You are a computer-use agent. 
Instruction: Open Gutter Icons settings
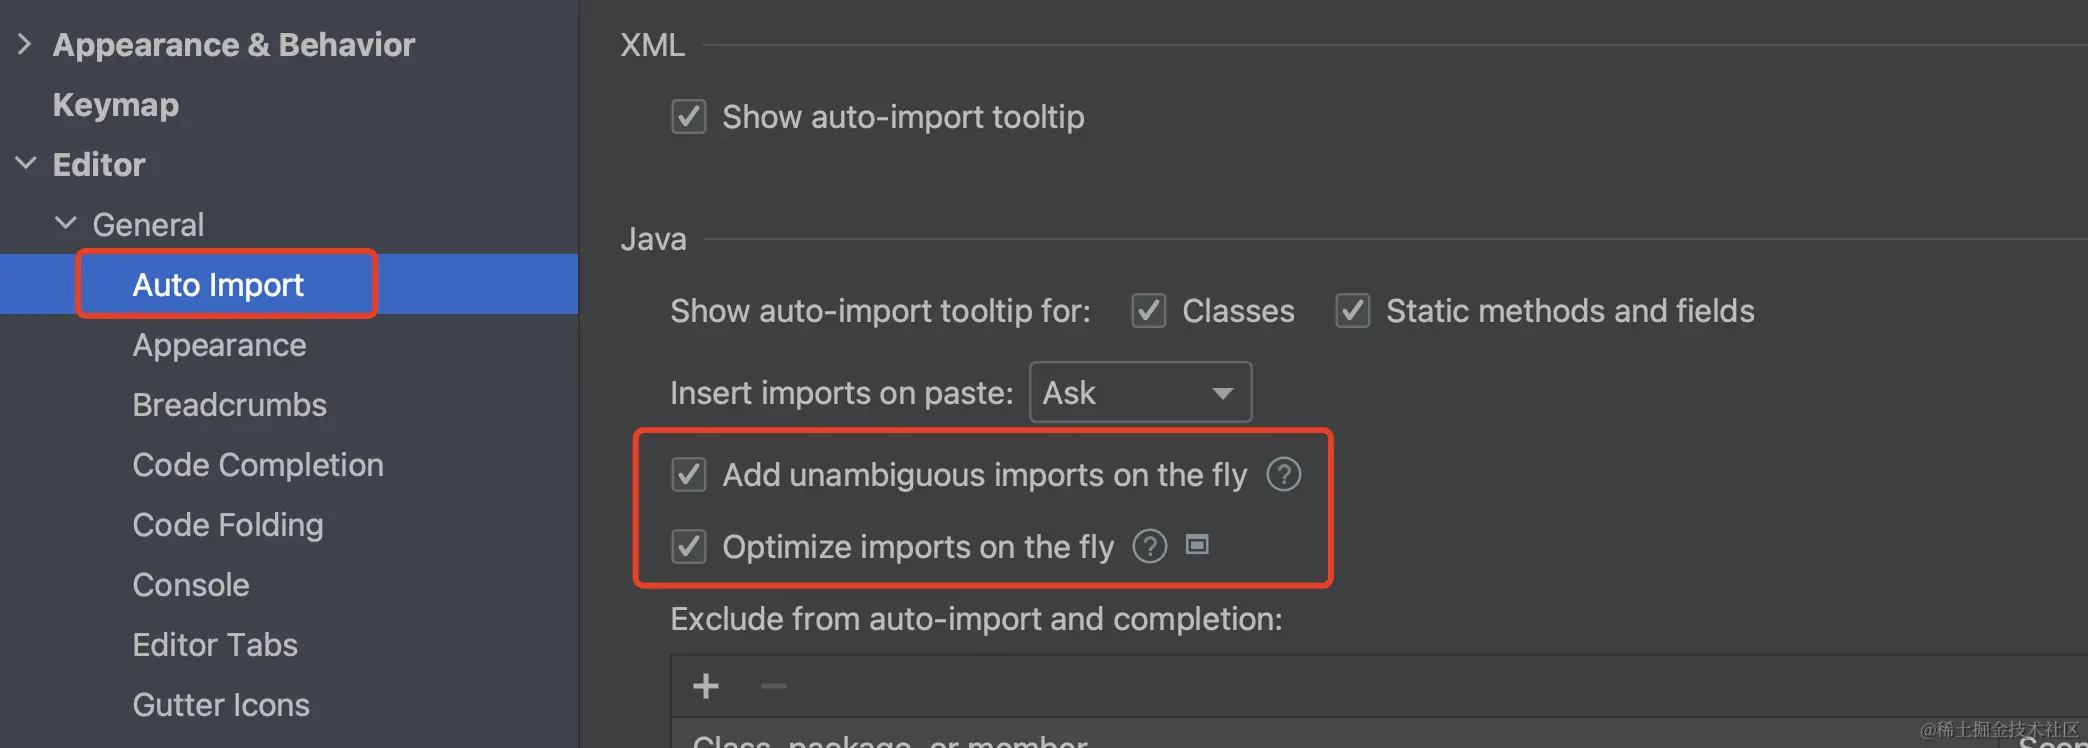pyautogui.click(x=221, y=705)
